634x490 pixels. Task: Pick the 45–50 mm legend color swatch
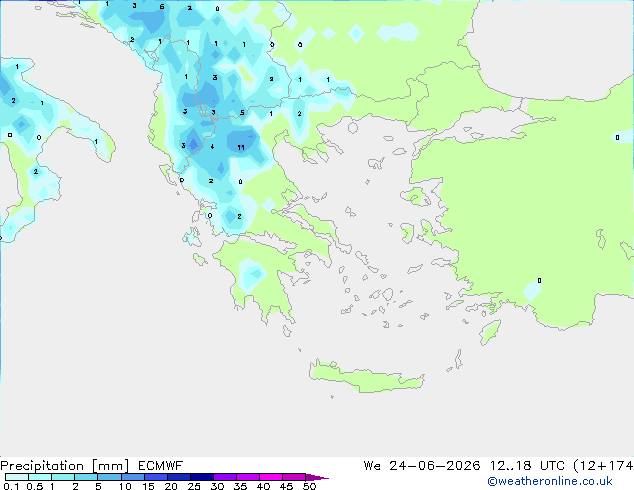pyautogui.click(x=294, y=477)
